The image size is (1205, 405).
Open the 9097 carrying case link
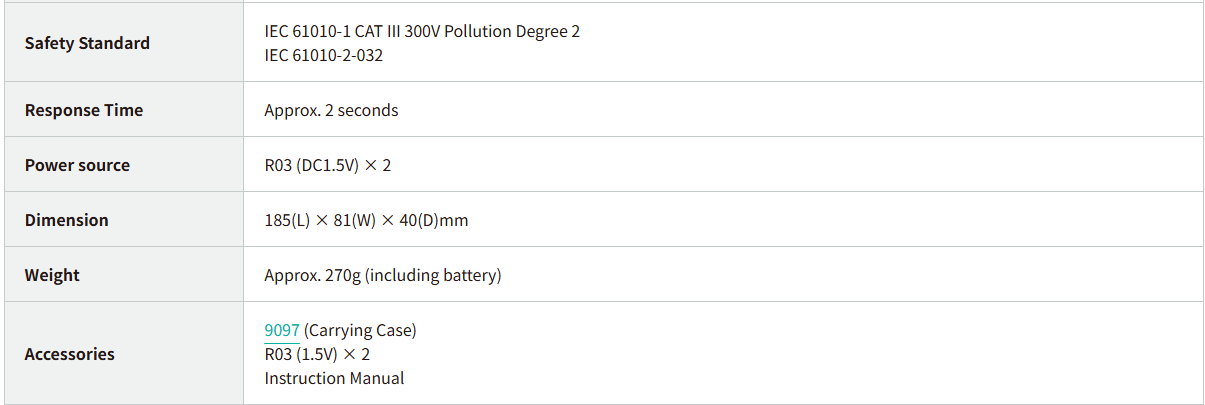281,330
